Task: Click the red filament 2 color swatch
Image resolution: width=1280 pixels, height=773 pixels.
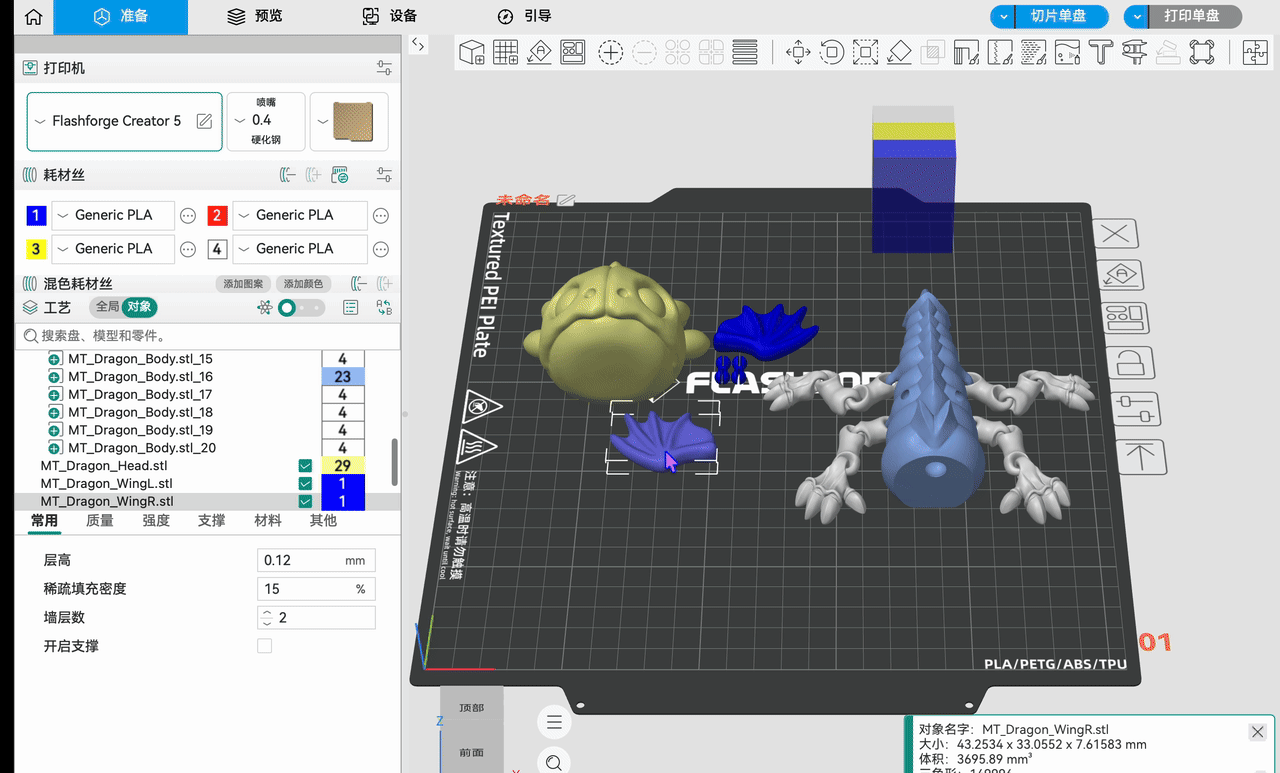Action: (217, 216)
